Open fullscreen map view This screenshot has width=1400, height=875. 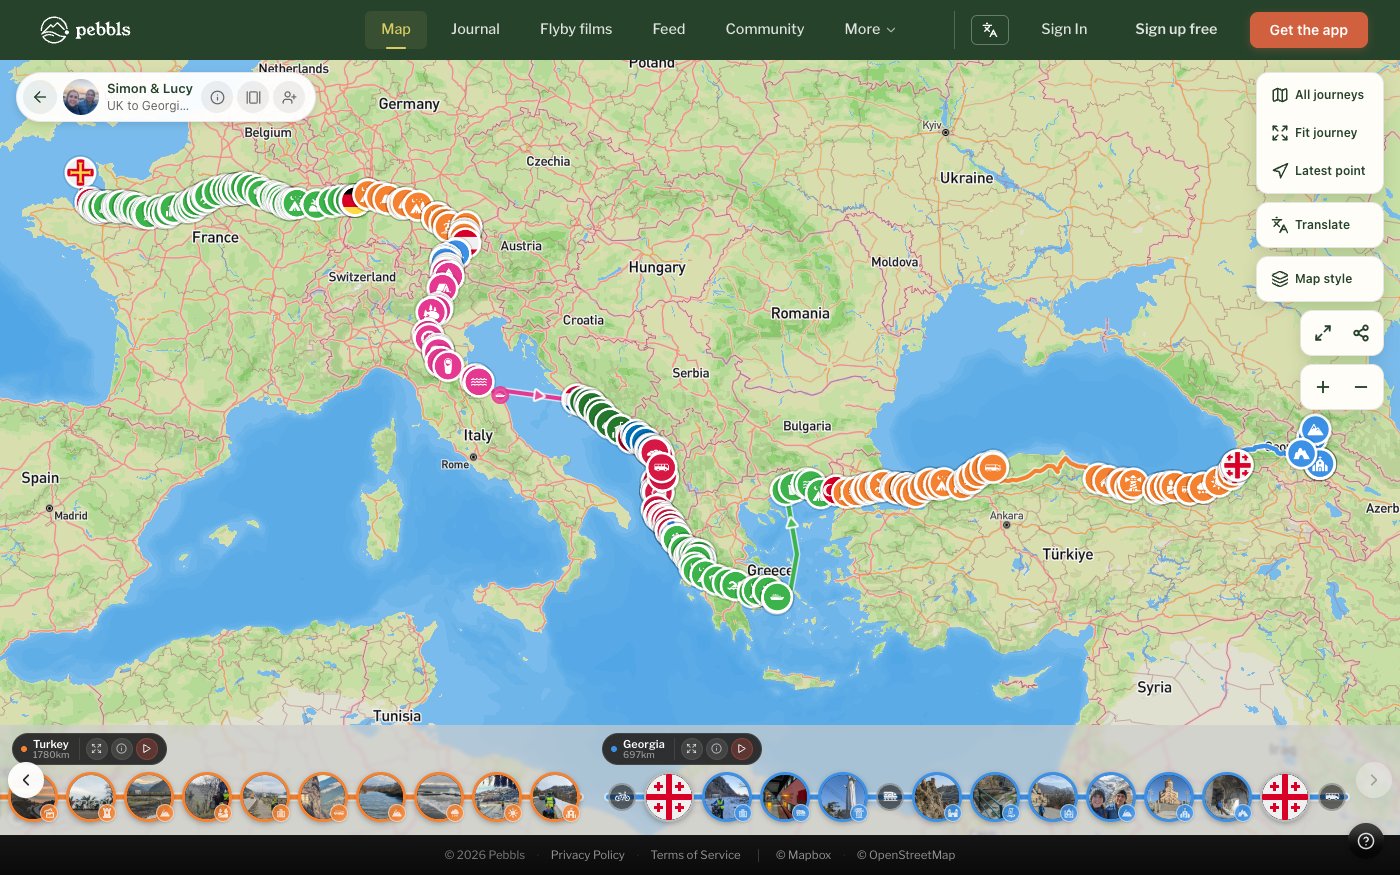(x=1323, y=333)
